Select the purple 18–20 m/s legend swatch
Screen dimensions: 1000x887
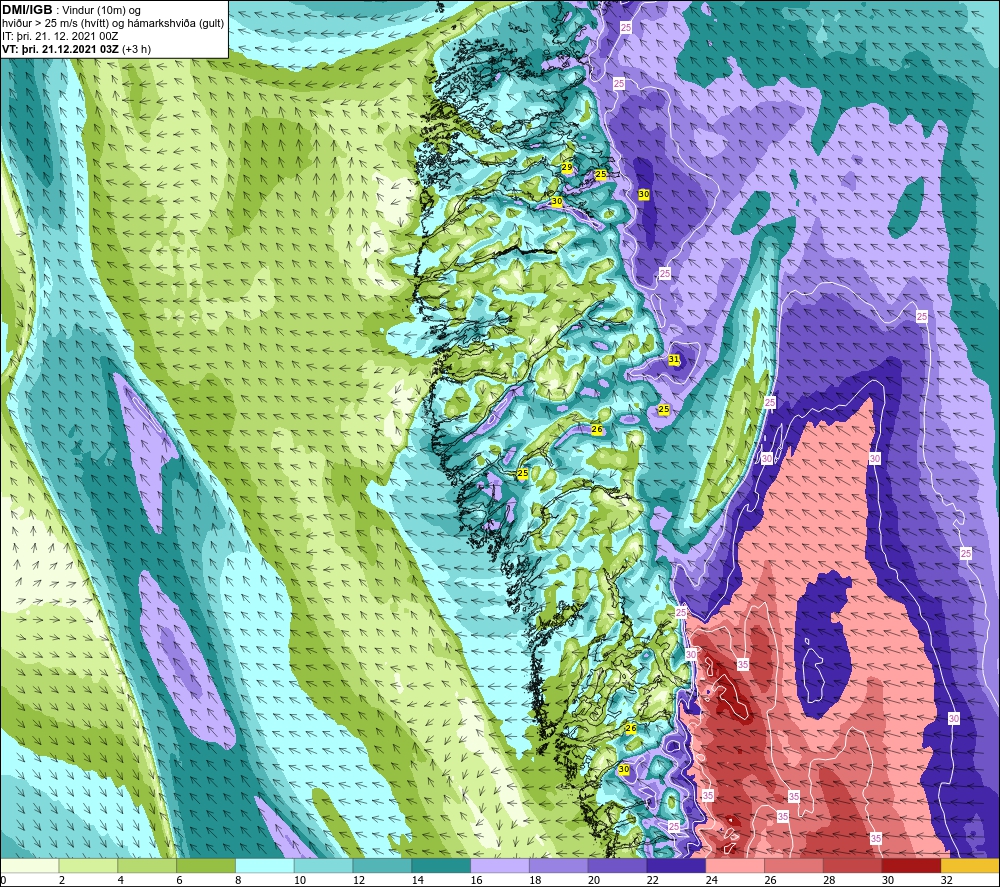pyautogui.click(x=559, y=865)
